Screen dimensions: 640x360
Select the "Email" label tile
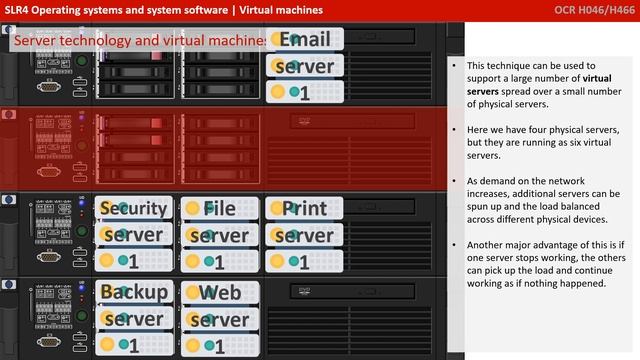(304, 39)
